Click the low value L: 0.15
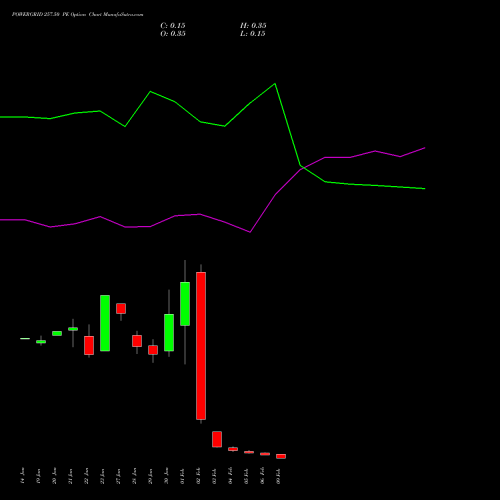The height and width of the screenshot is (500, 500). 253,34
